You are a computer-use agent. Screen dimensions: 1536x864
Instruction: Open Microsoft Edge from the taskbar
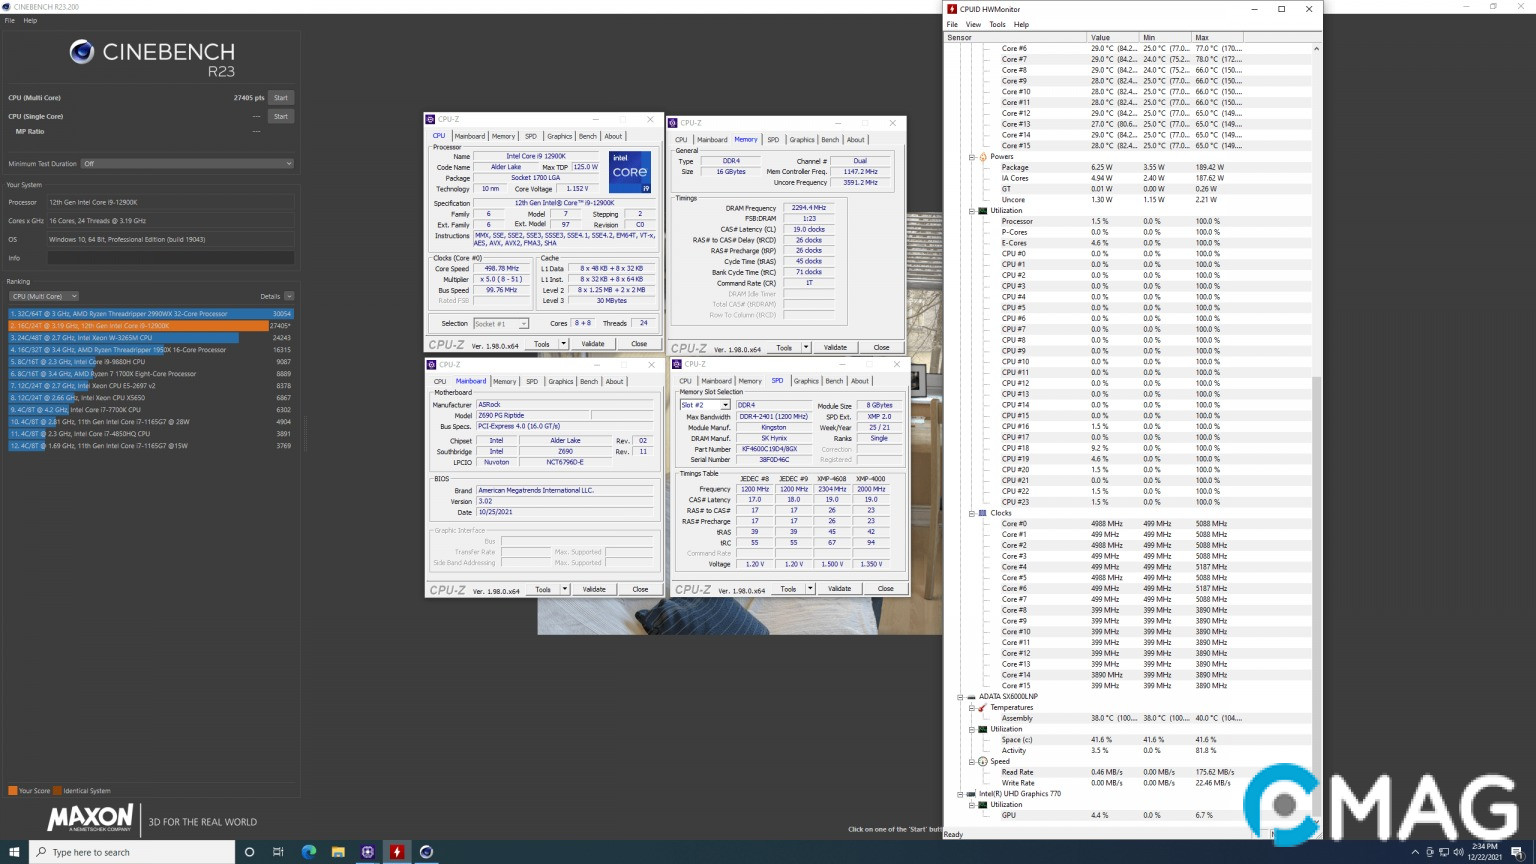tap(309, 852)
